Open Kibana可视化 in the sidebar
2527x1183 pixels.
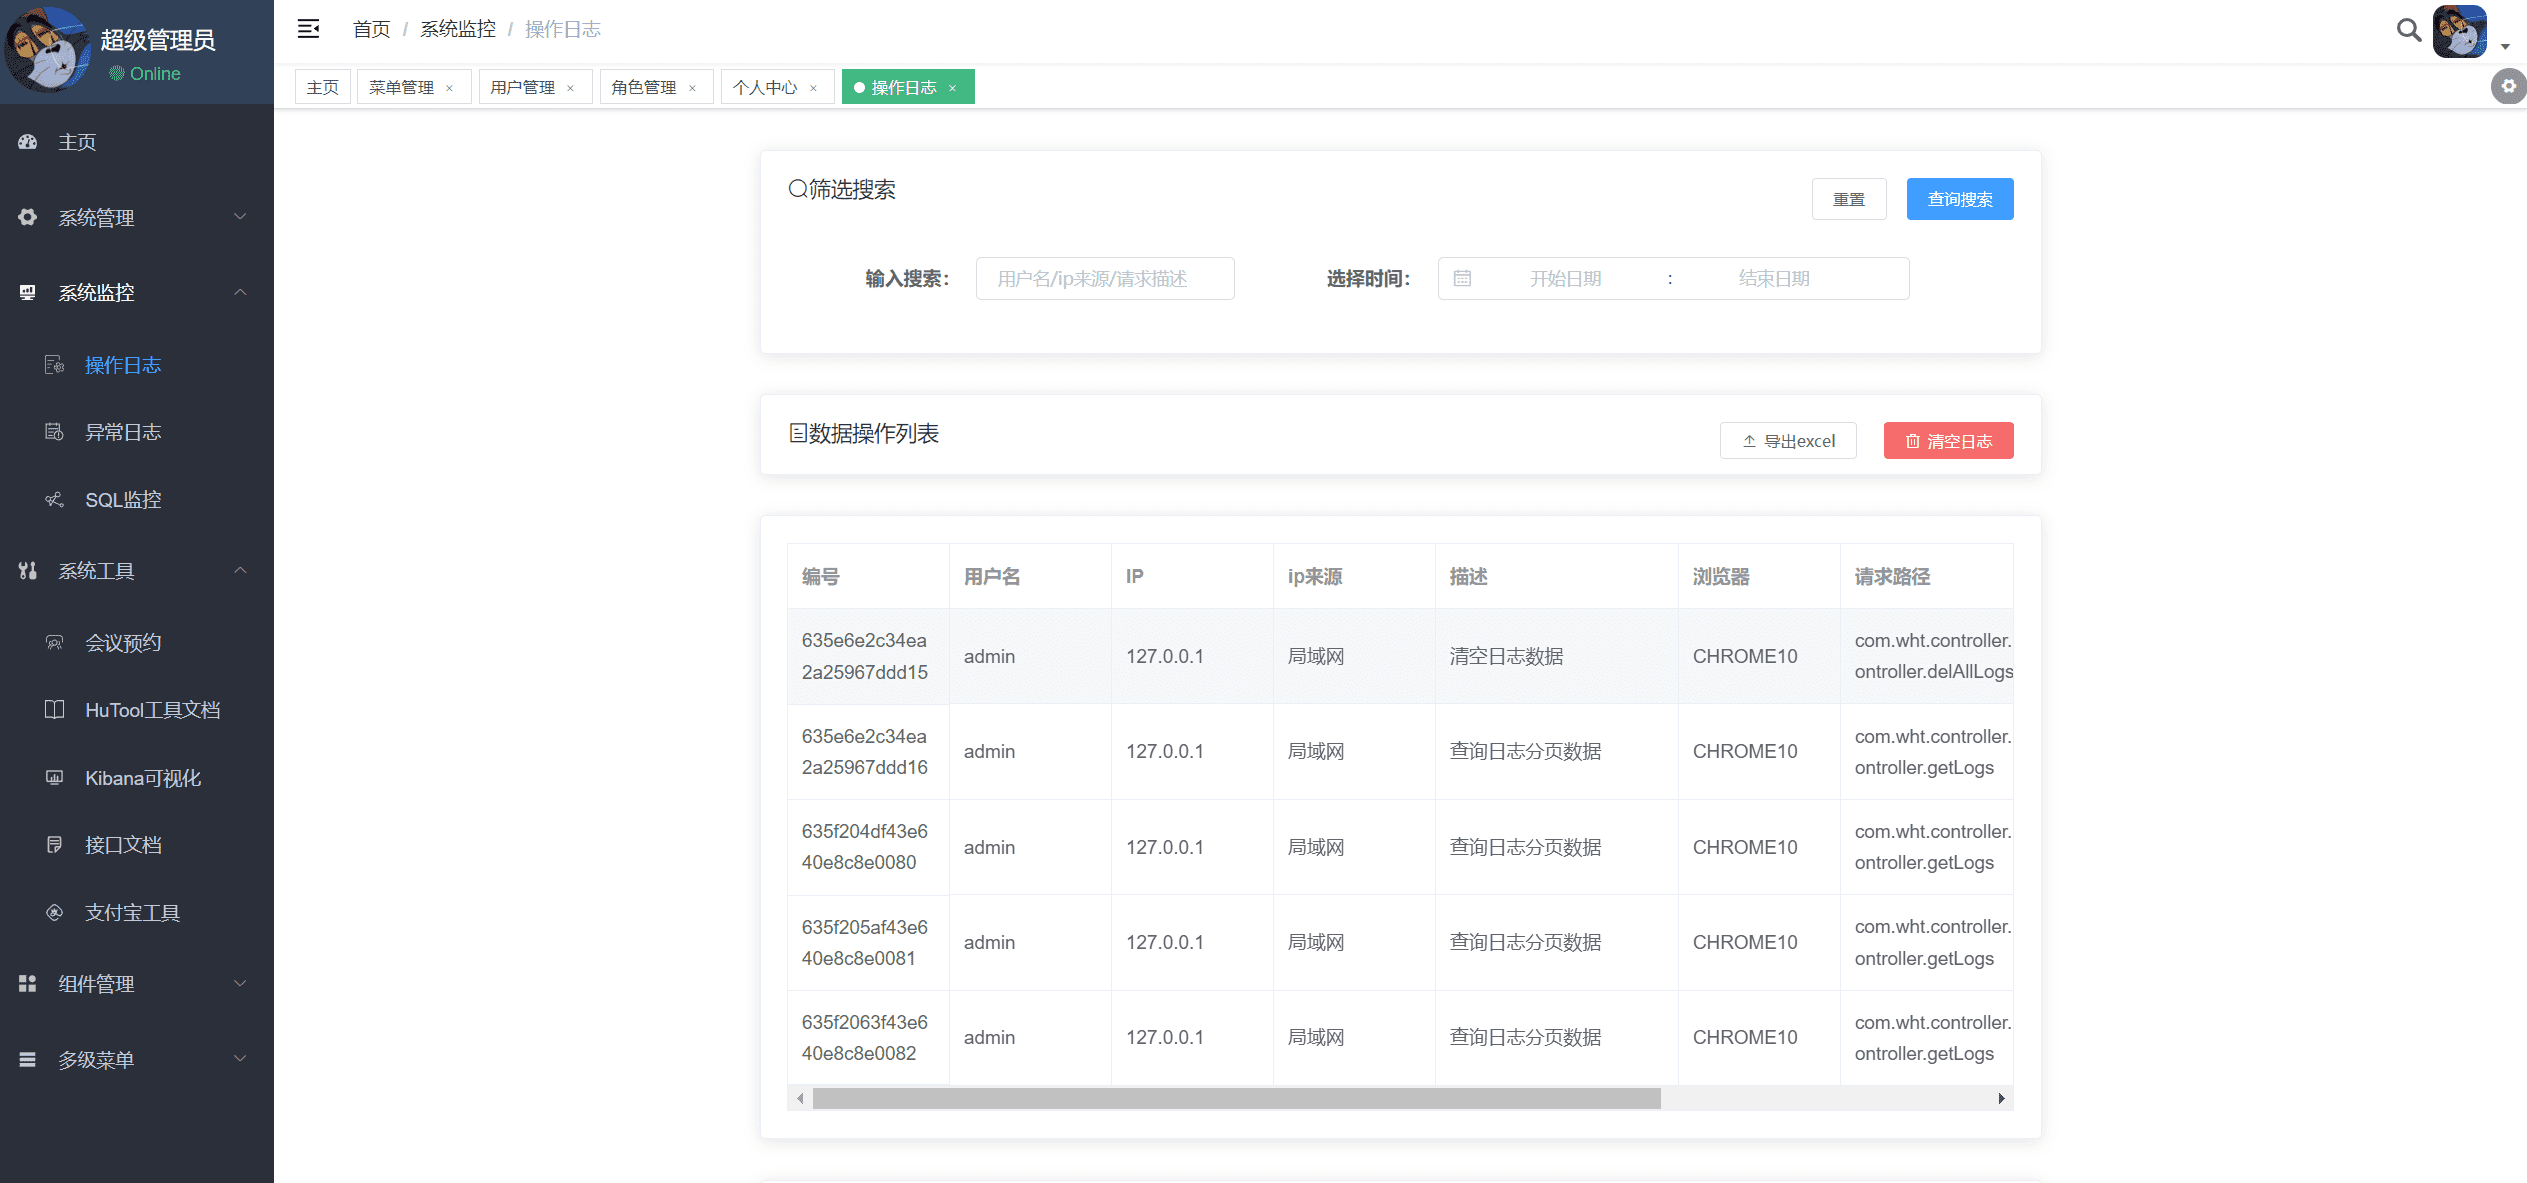pos(143,778)
